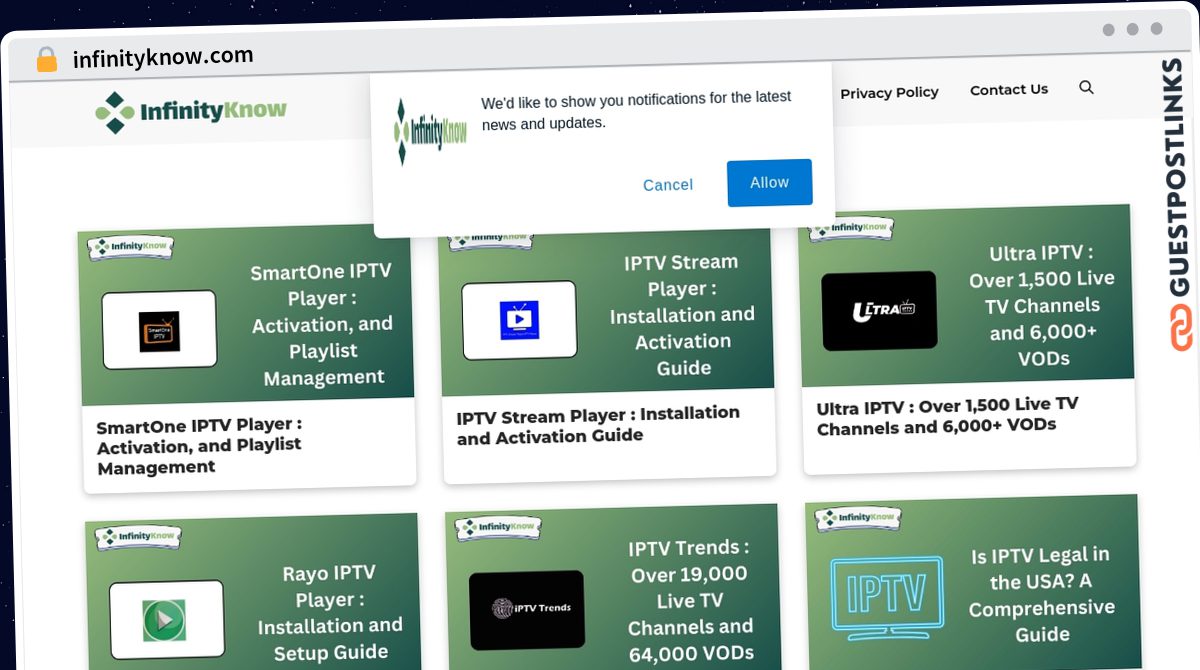This screenshot has height=670, width=1200.
Task: Click the InfinityKnow badge on Rayo IPTV card
Action: pyautogui.click(x=139, y=536)
